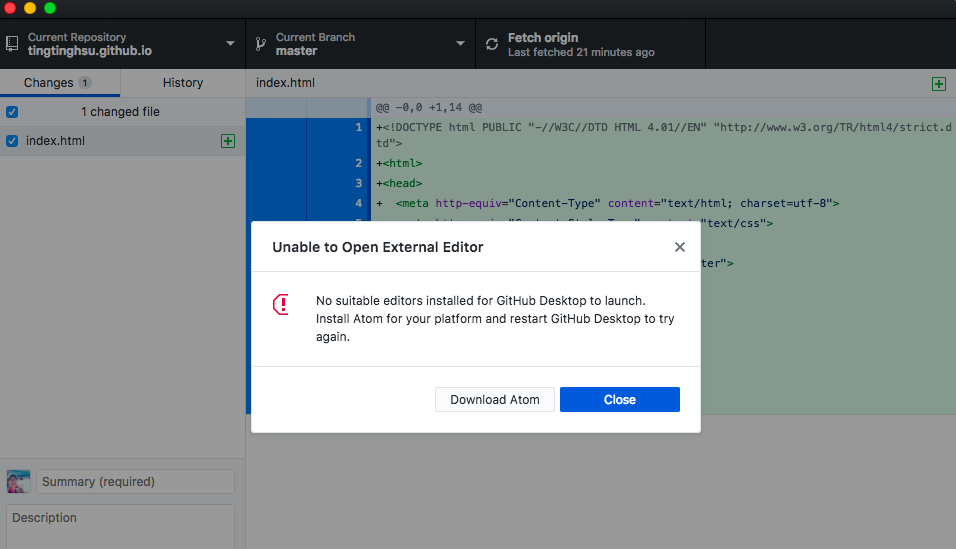Toggle the checkbox for all changed files
The image size is (956, 549).
coord(12,112)
